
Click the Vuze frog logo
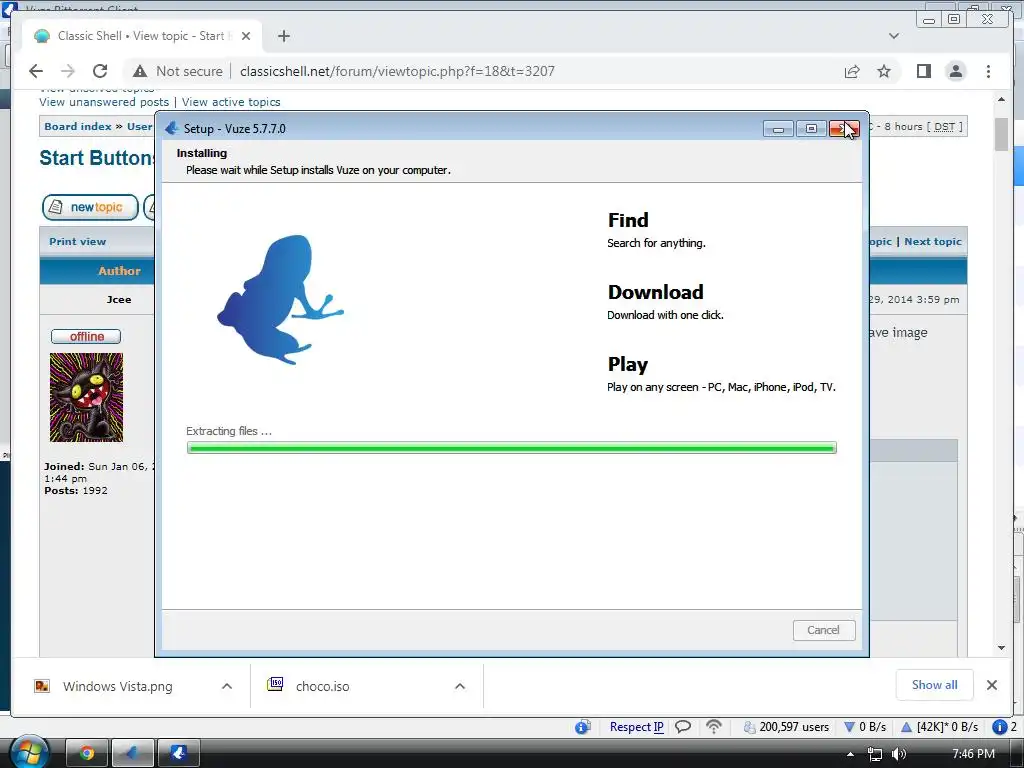[281, 299]
